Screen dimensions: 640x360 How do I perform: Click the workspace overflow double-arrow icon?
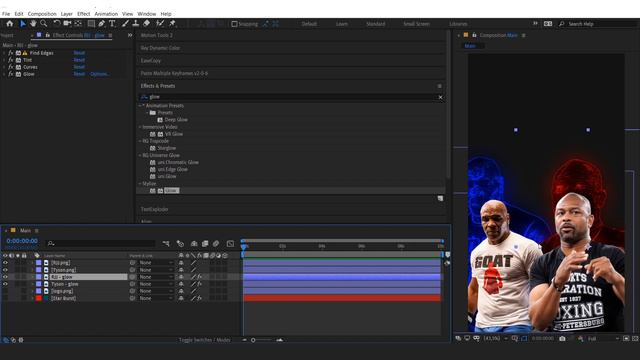tap(535, 24)
